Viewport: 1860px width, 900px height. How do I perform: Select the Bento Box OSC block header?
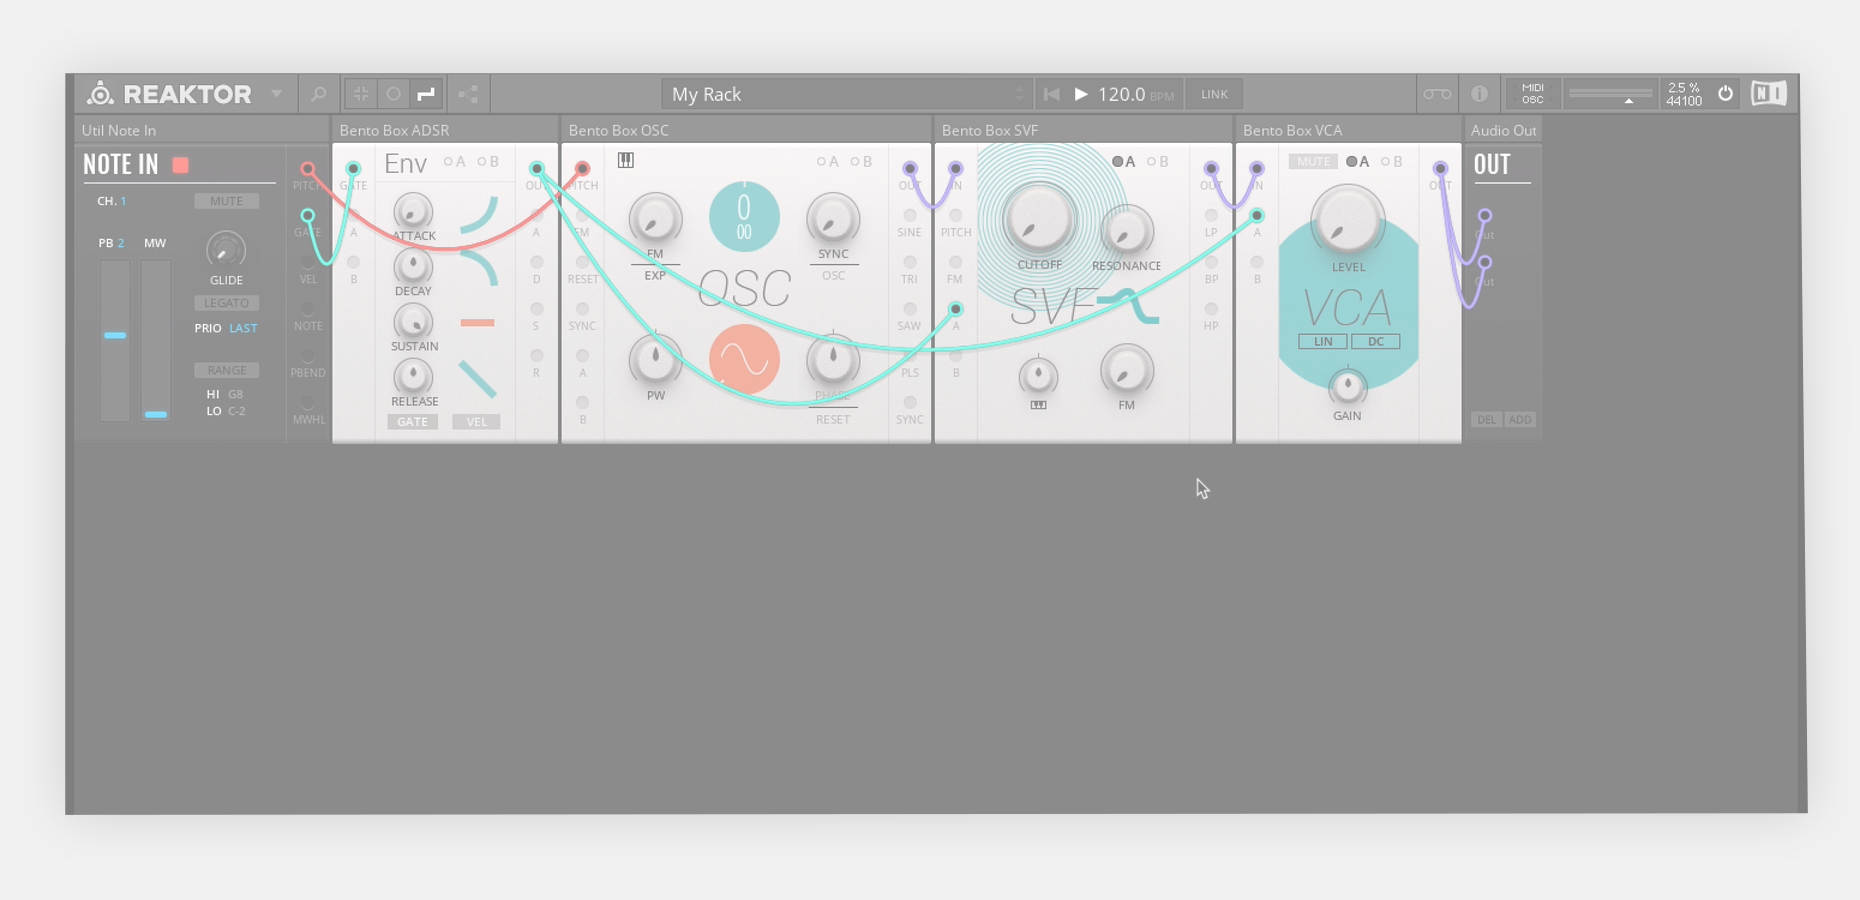[746, 130]
